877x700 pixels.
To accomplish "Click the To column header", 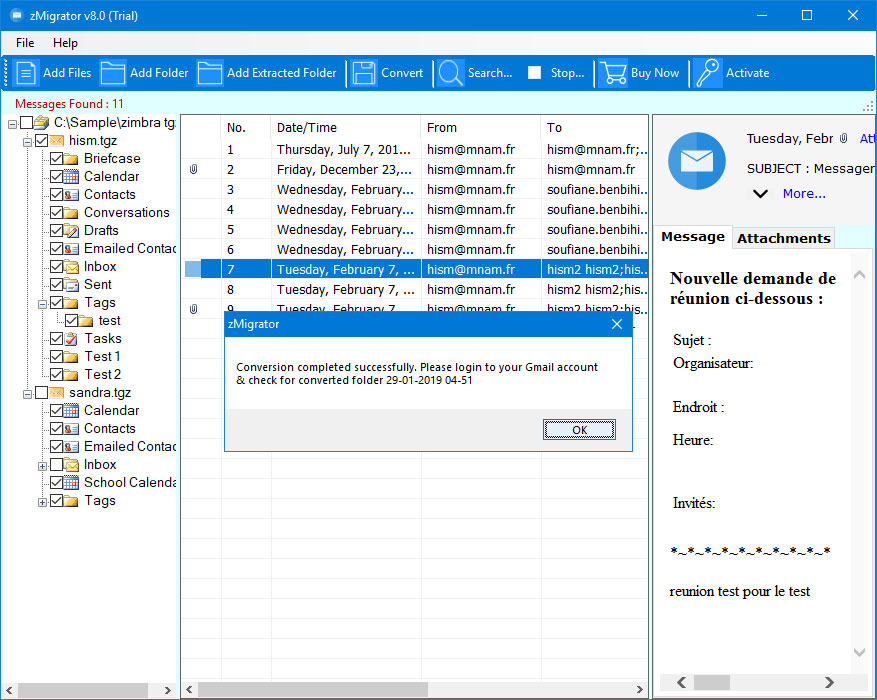I will [x=595, y=127].
